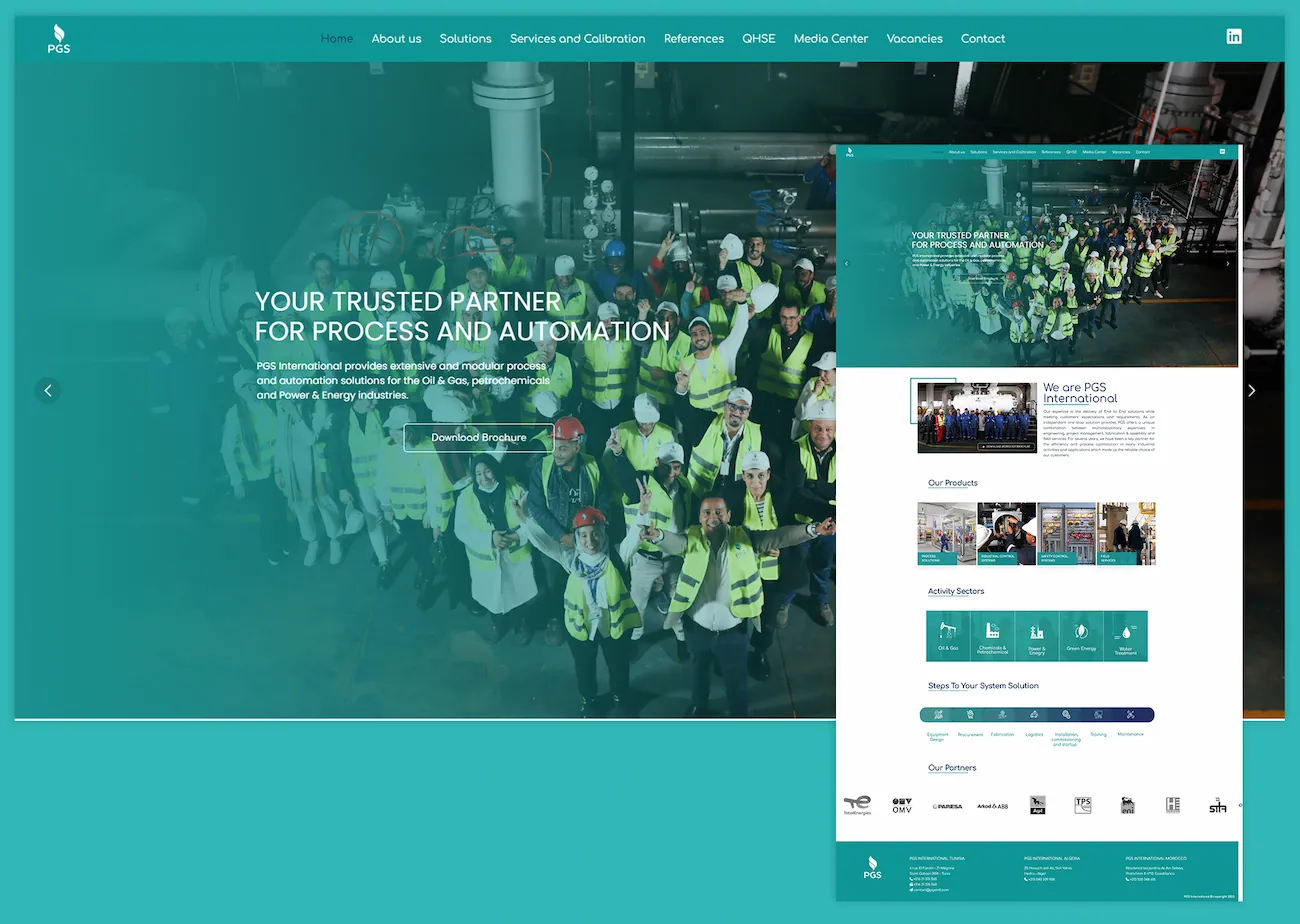Go to the QHSE page
1300x924 pixels.
click(758, 39)
